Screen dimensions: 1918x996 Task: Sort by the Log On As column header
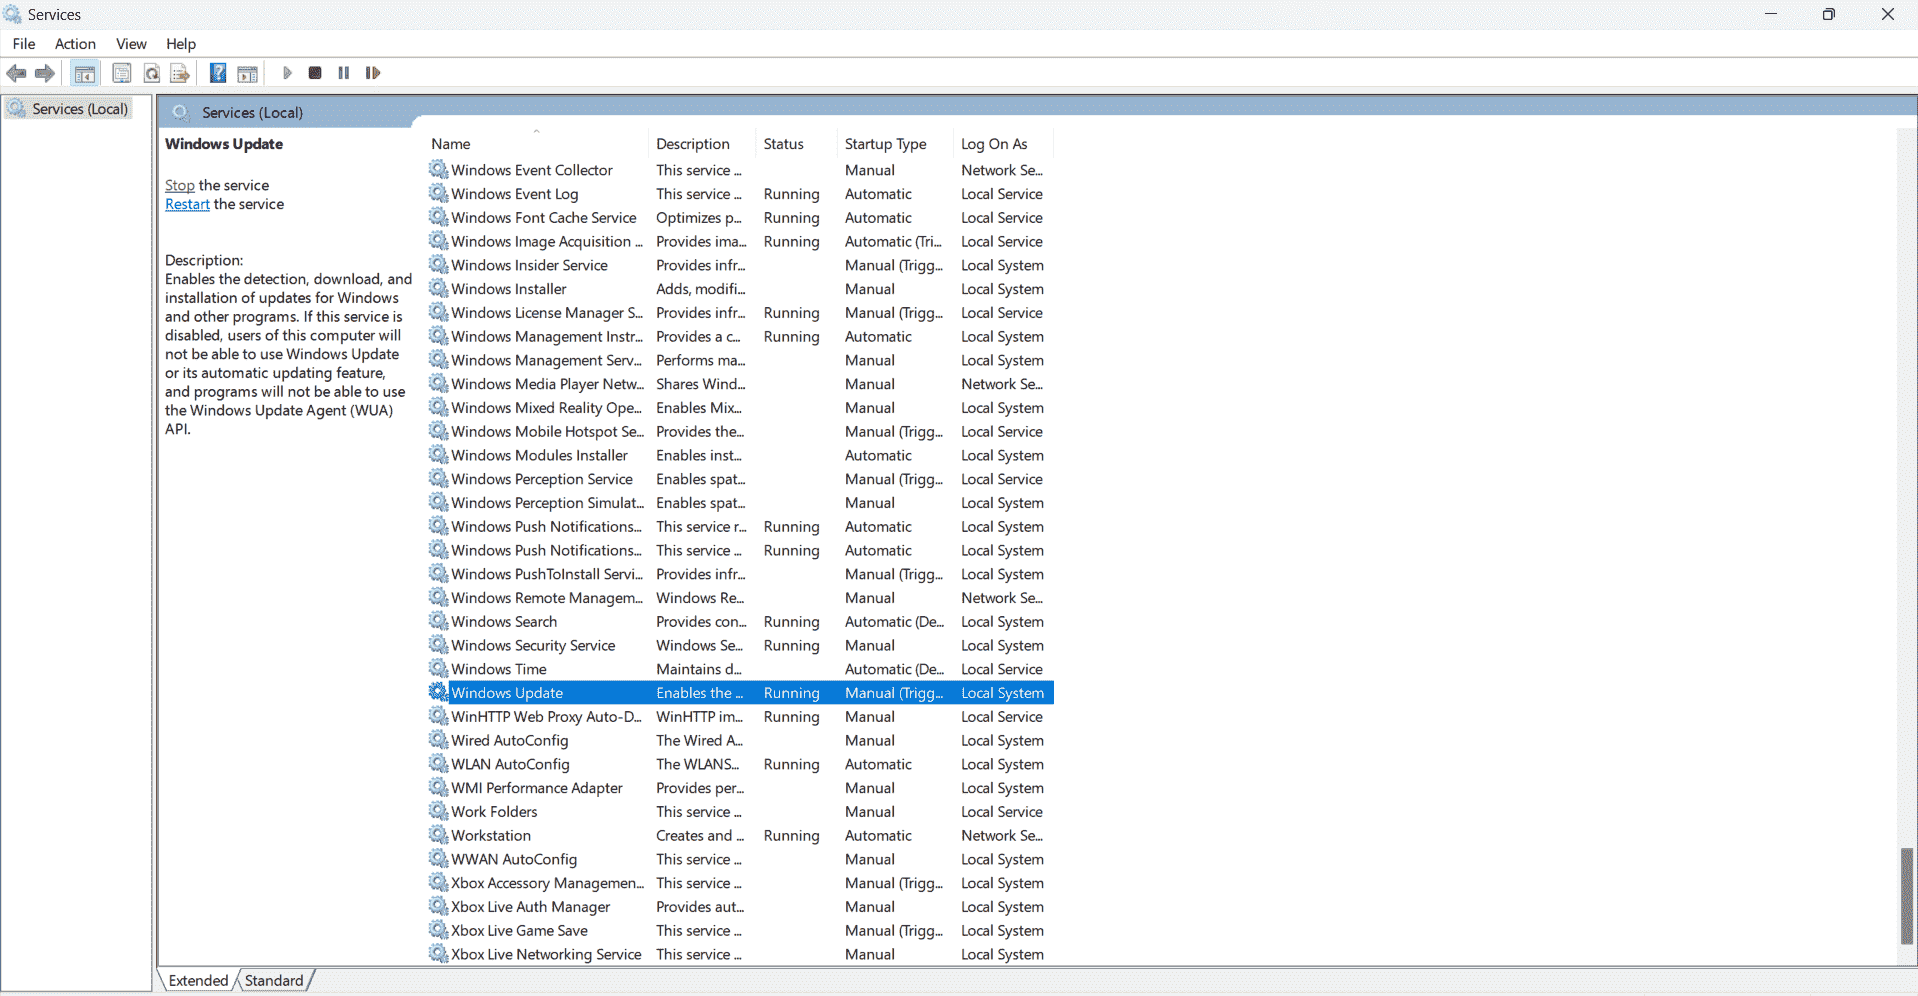1004,144
